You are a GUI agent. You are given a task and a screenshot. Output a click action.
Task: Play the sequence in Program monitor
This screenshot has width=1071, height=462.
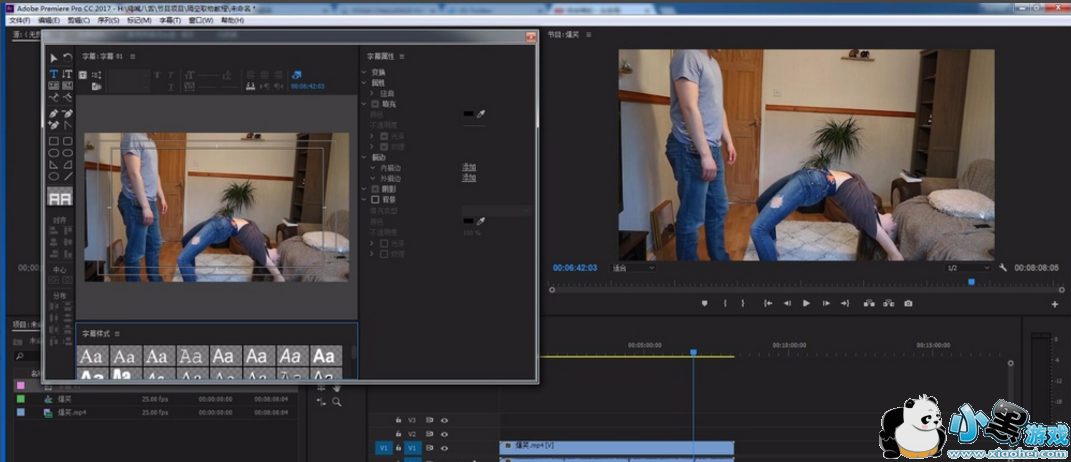pyautogui.click(x=806, y=303)
